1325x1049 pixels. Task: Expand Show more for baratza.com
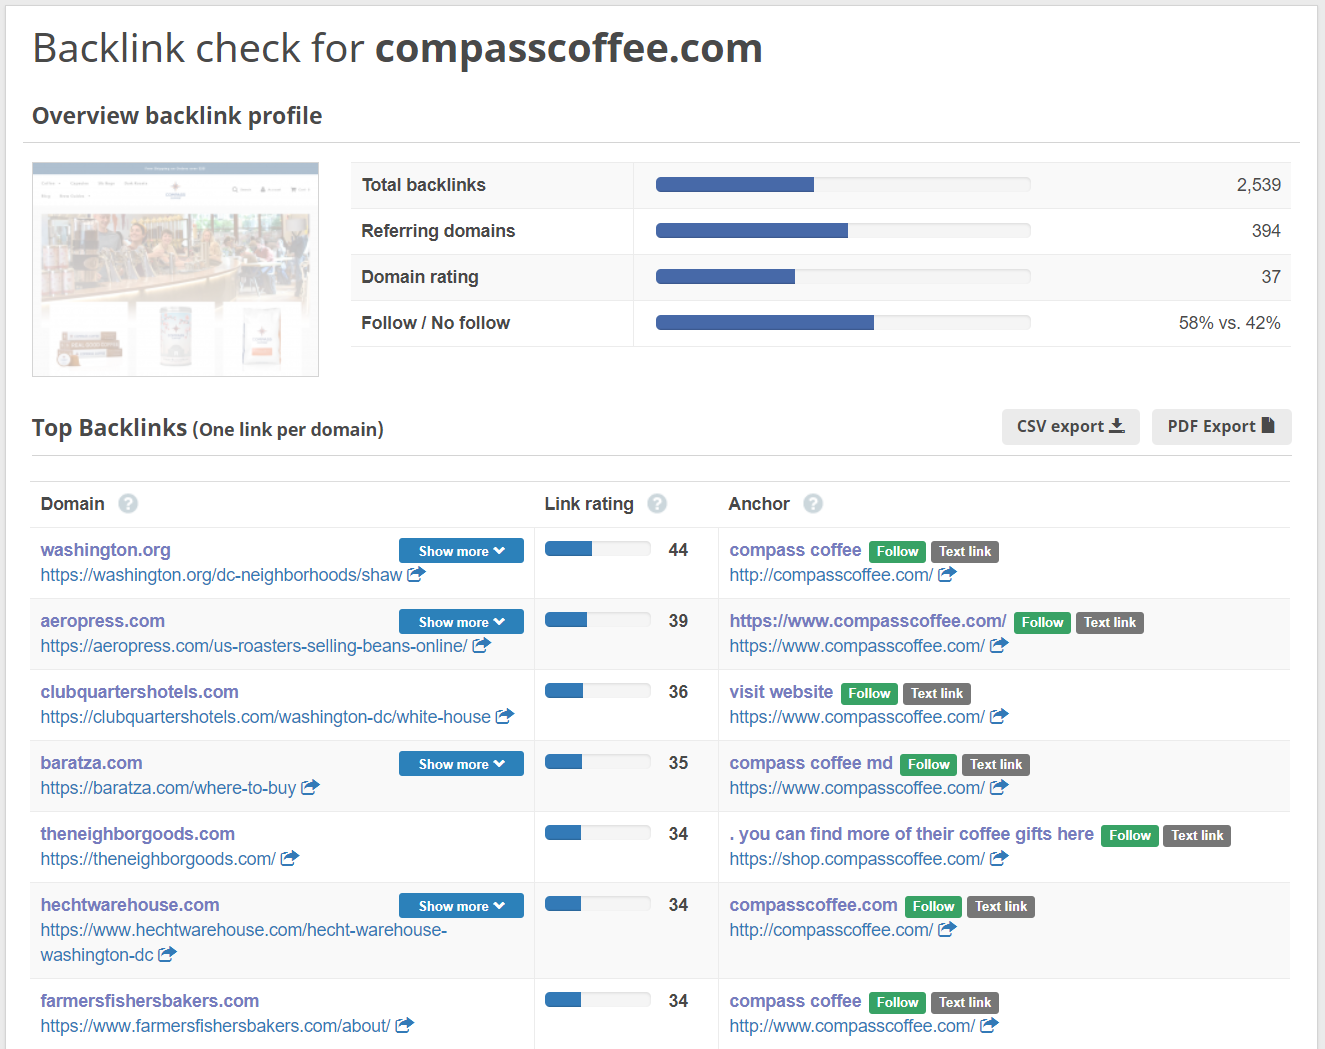(461, 764)
